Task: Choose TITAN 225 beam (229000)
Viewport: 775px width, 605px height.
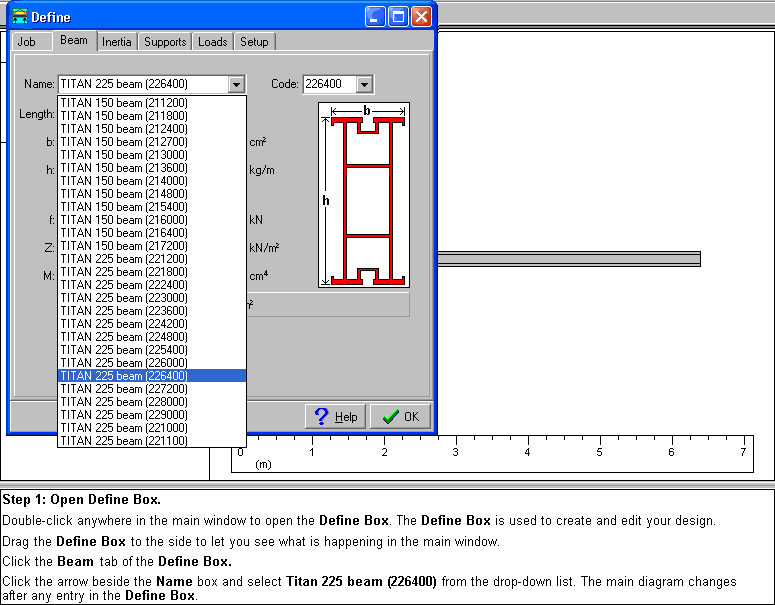Action: point(124,415)
